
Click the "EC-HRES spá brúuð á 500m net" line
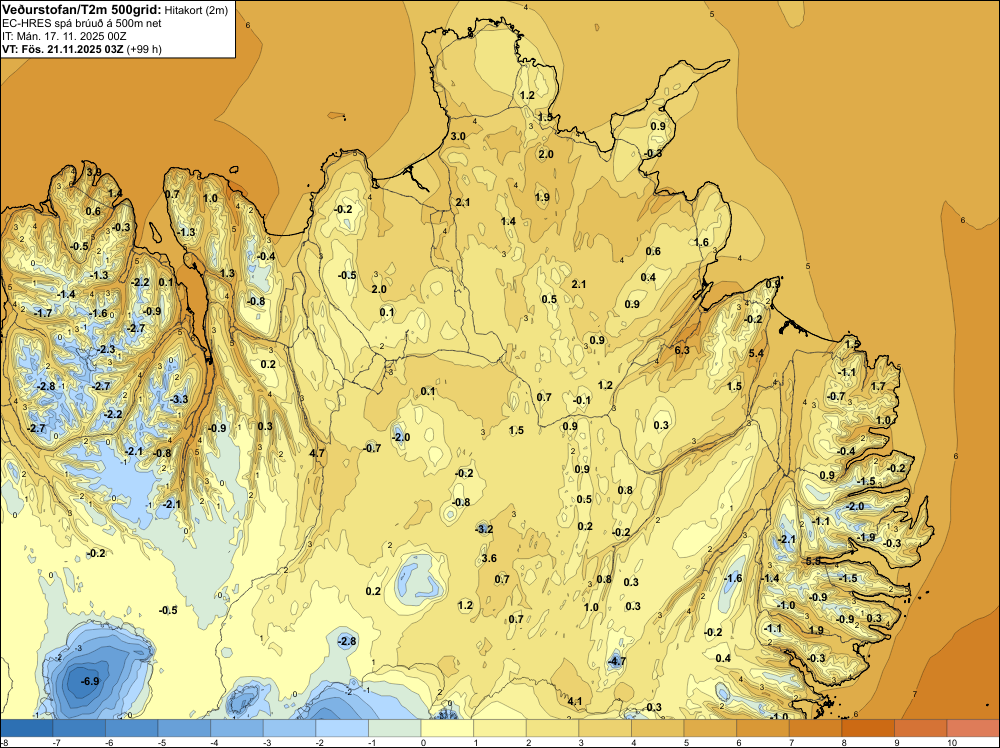pyautogui.click(x=82, y=23)
